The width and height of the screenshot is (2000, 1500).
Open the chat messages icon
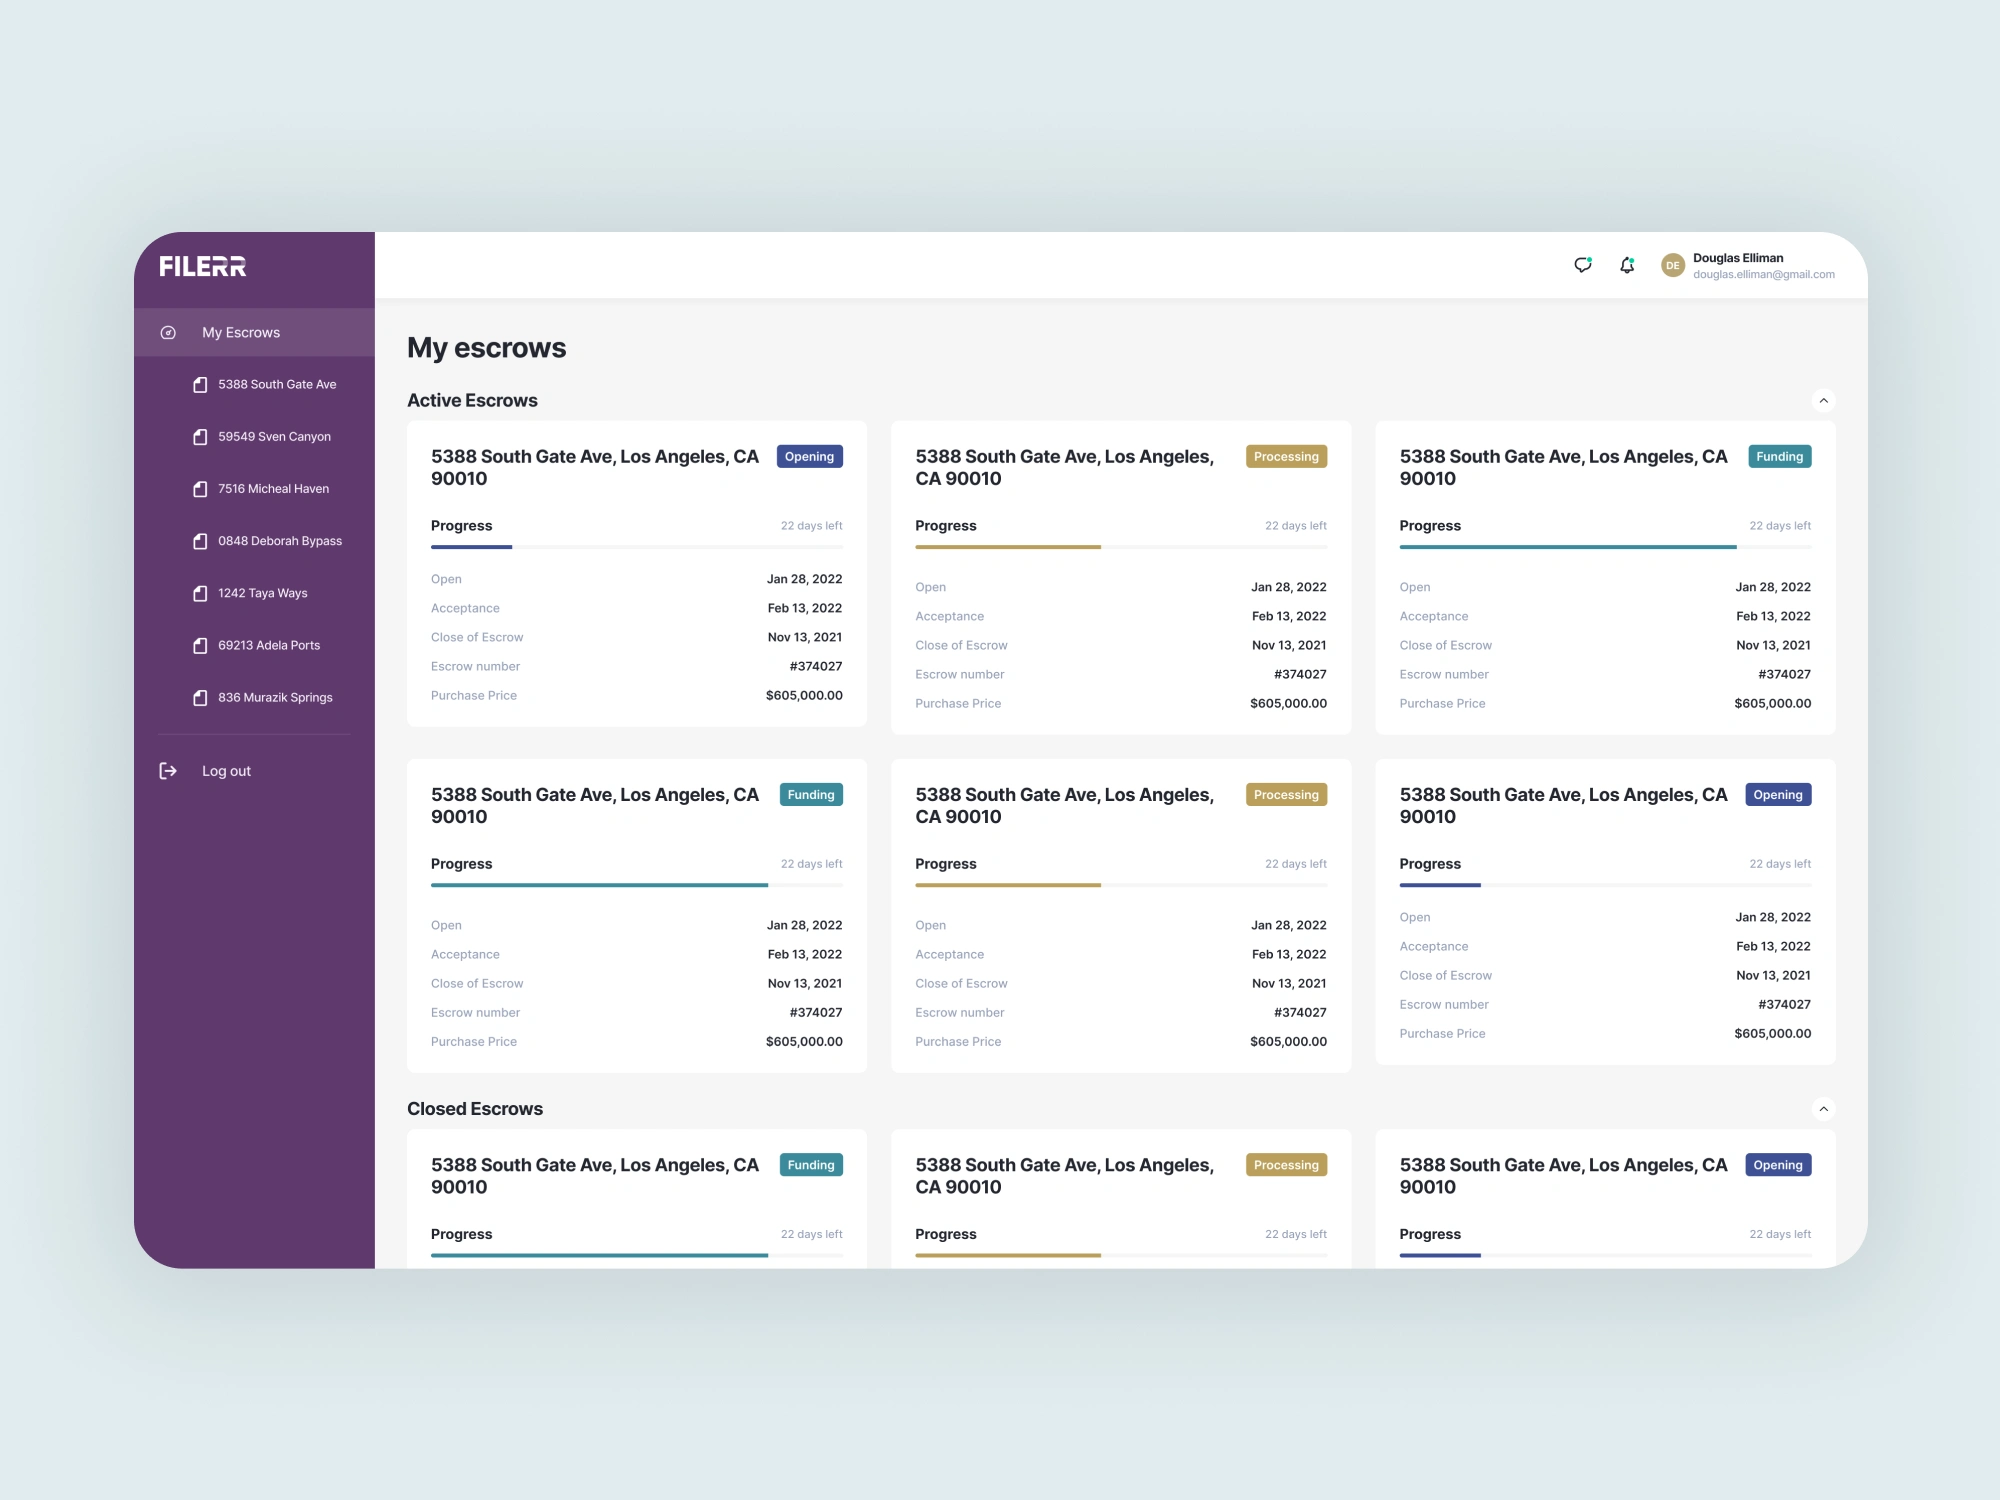pyautogui.click(x=1582, y=265)
